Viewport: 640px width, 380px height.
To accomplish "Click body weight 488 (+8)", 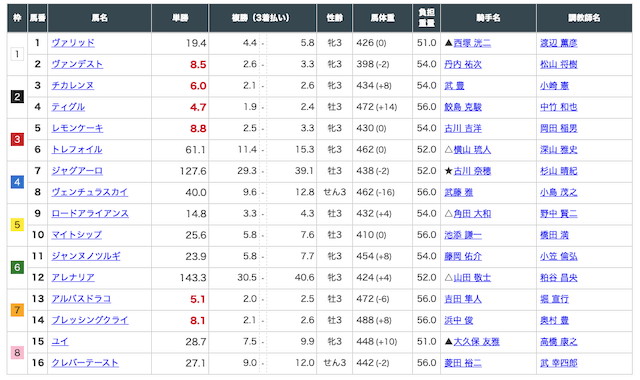I will (374, 320).
